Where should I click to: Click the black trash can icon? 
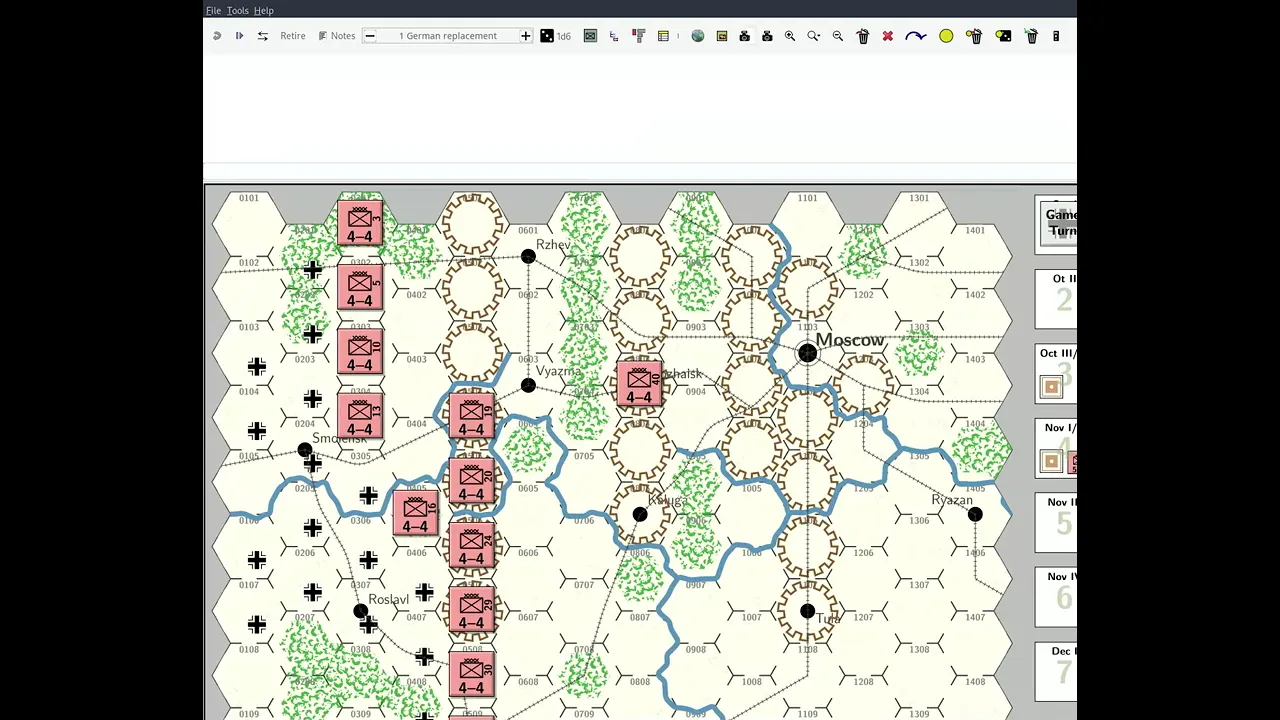(863, 36)
